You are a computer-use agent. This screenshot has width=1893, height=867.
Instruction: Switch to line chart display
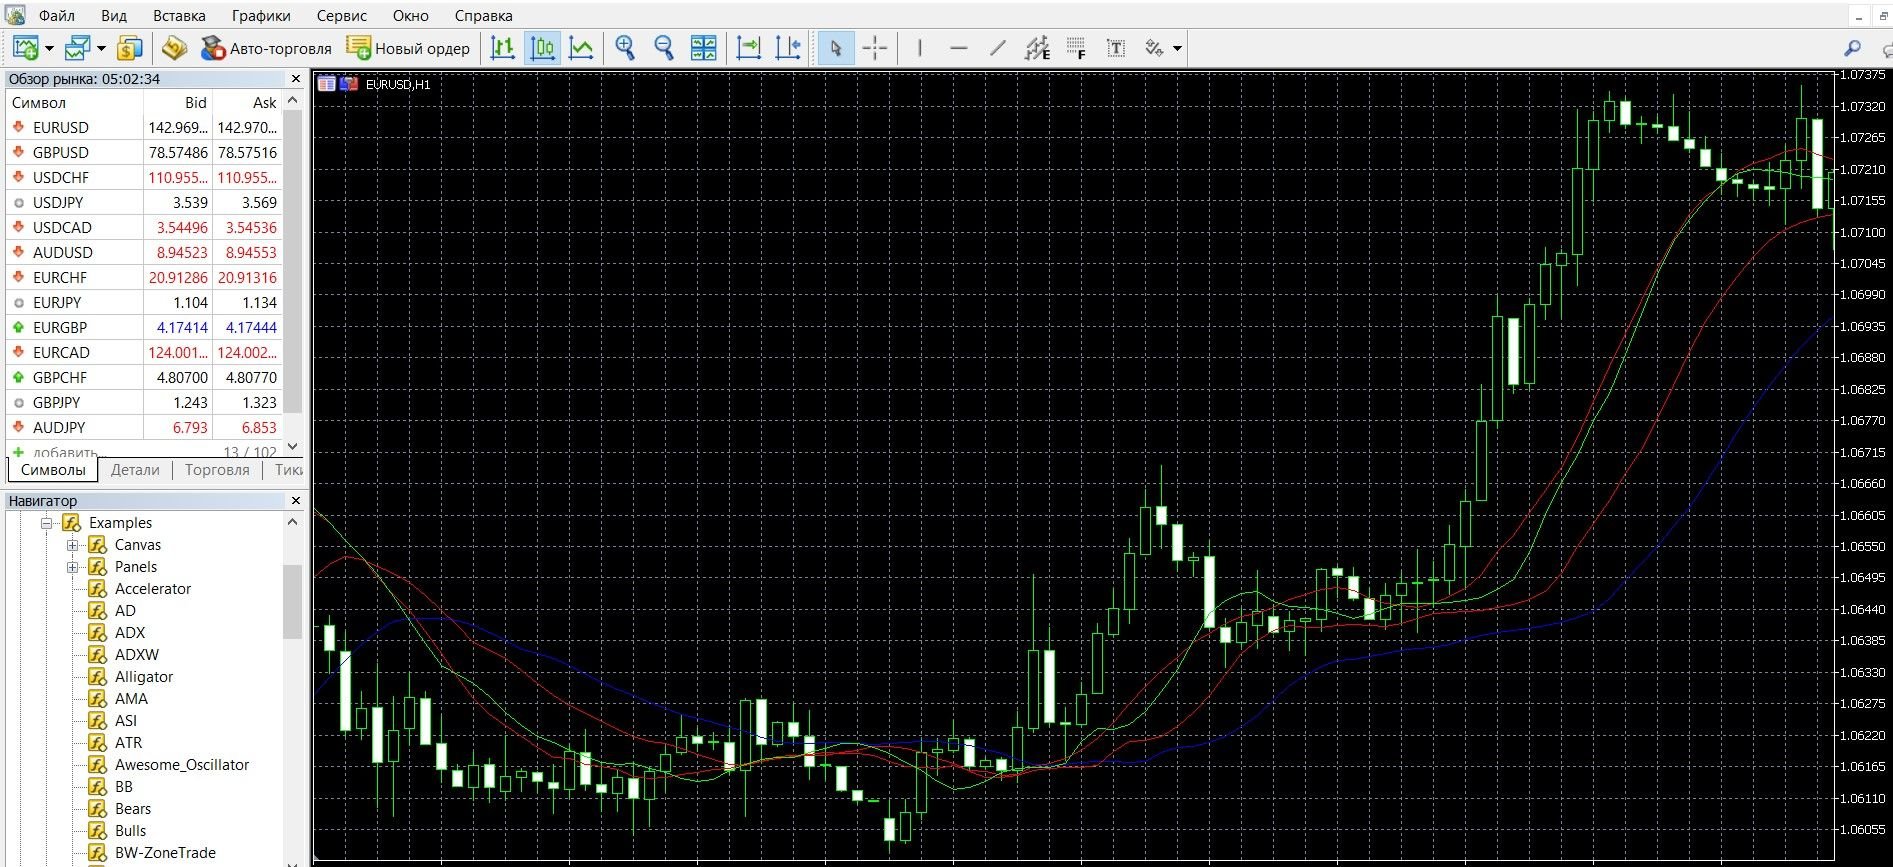[x=581, y=48]
